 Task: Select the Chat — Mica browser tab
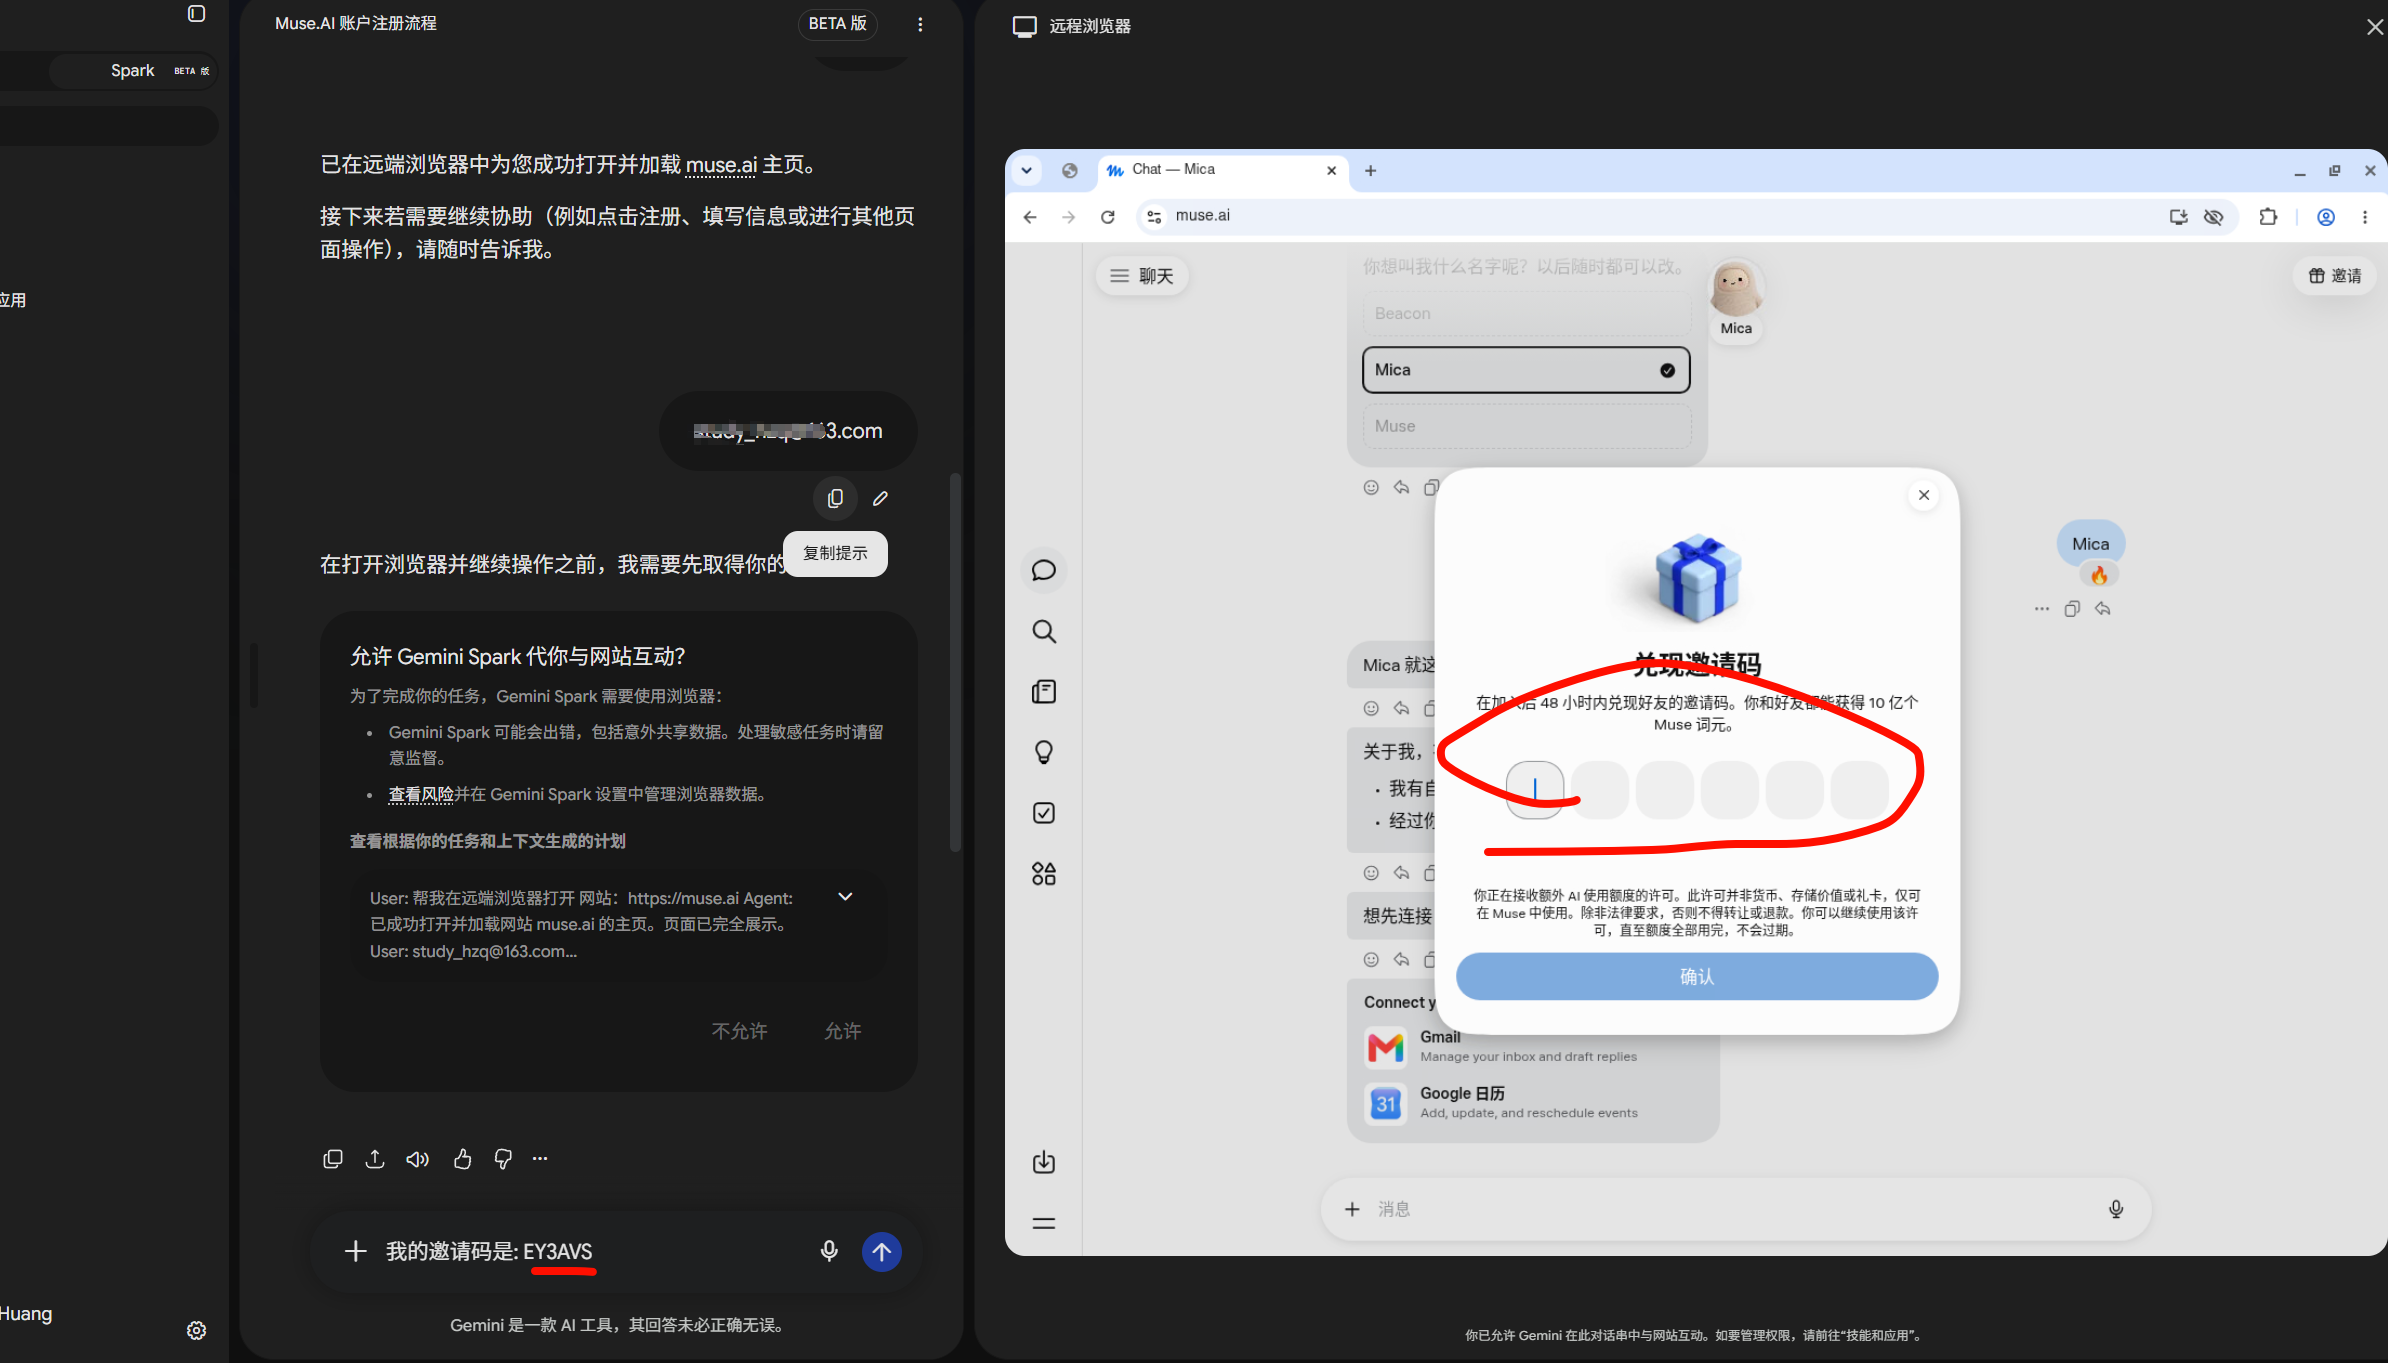coord(1222,170)
